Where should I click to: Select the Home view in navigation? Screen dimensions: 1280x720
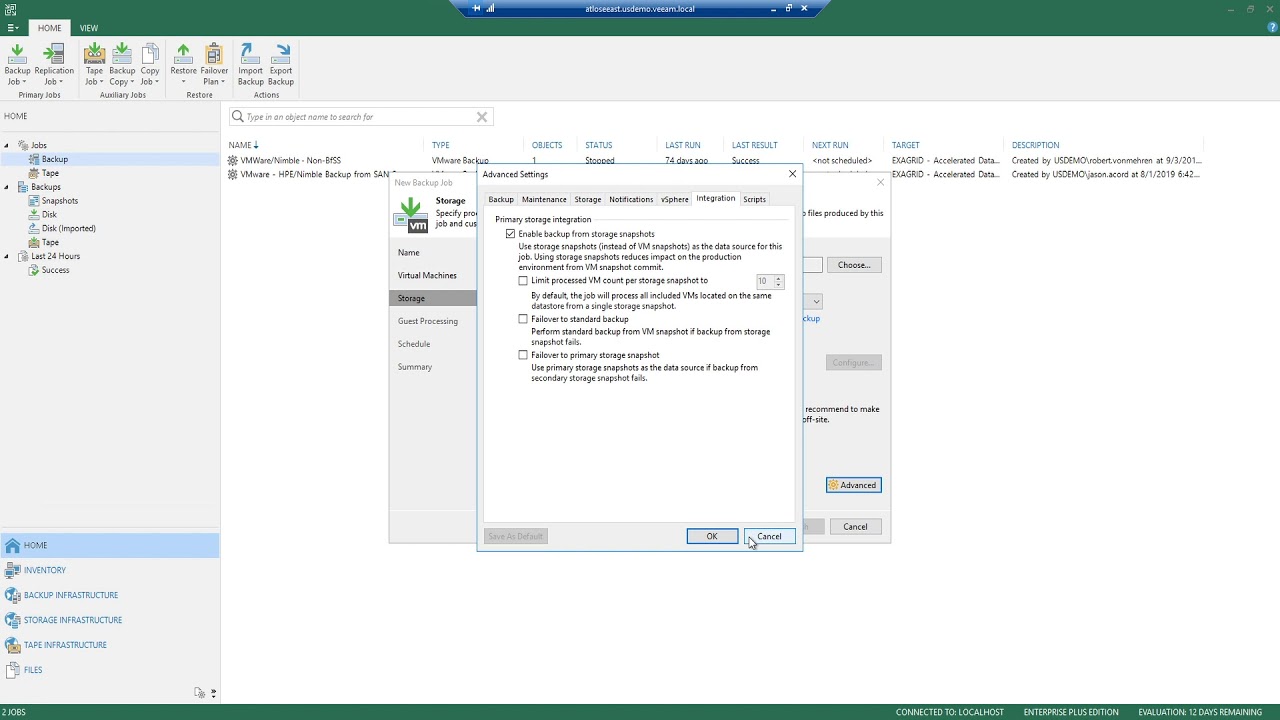(110, 545)
